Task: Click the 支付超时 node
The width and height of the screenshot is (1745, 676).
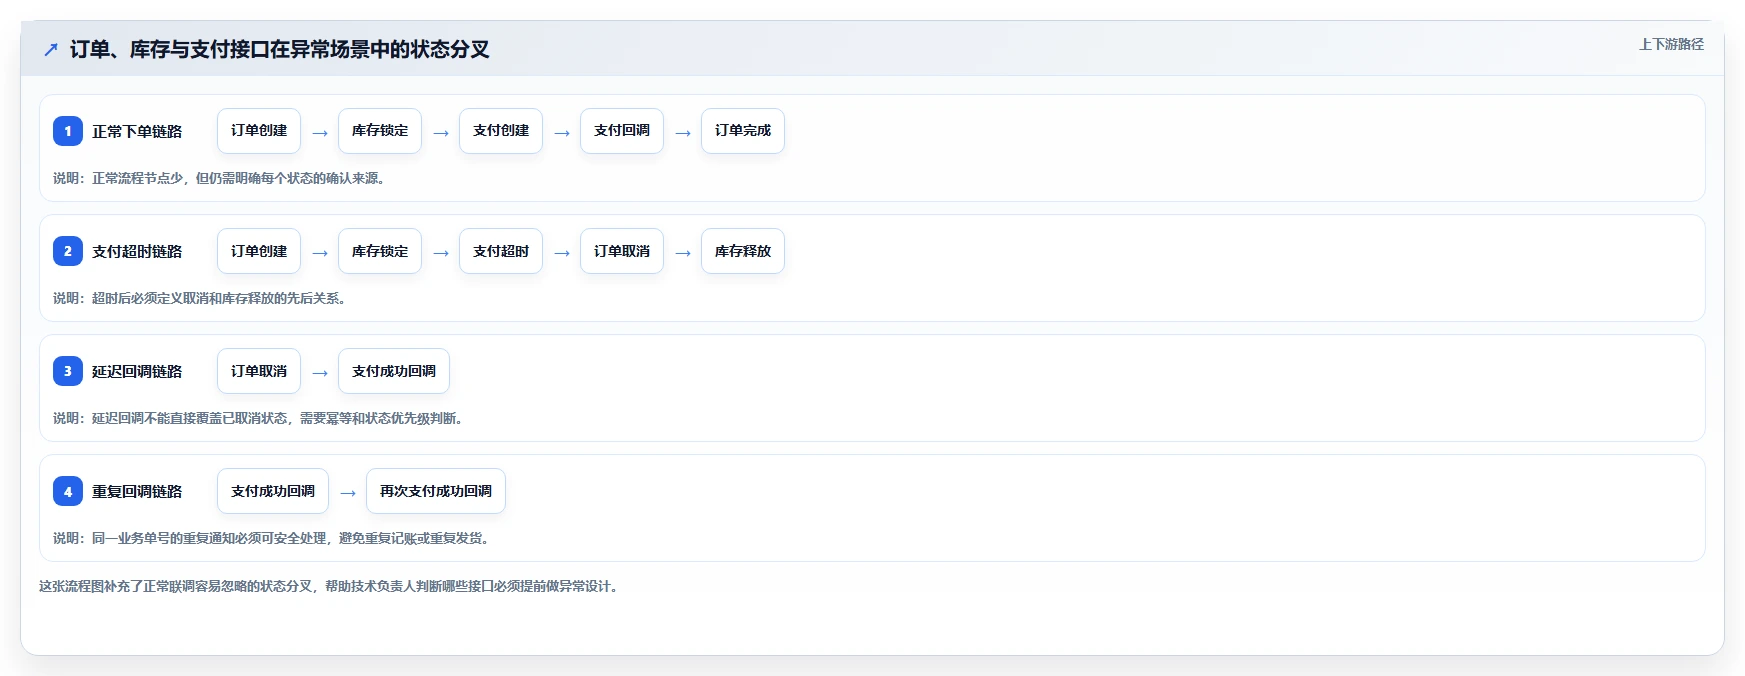Action: 501,251
